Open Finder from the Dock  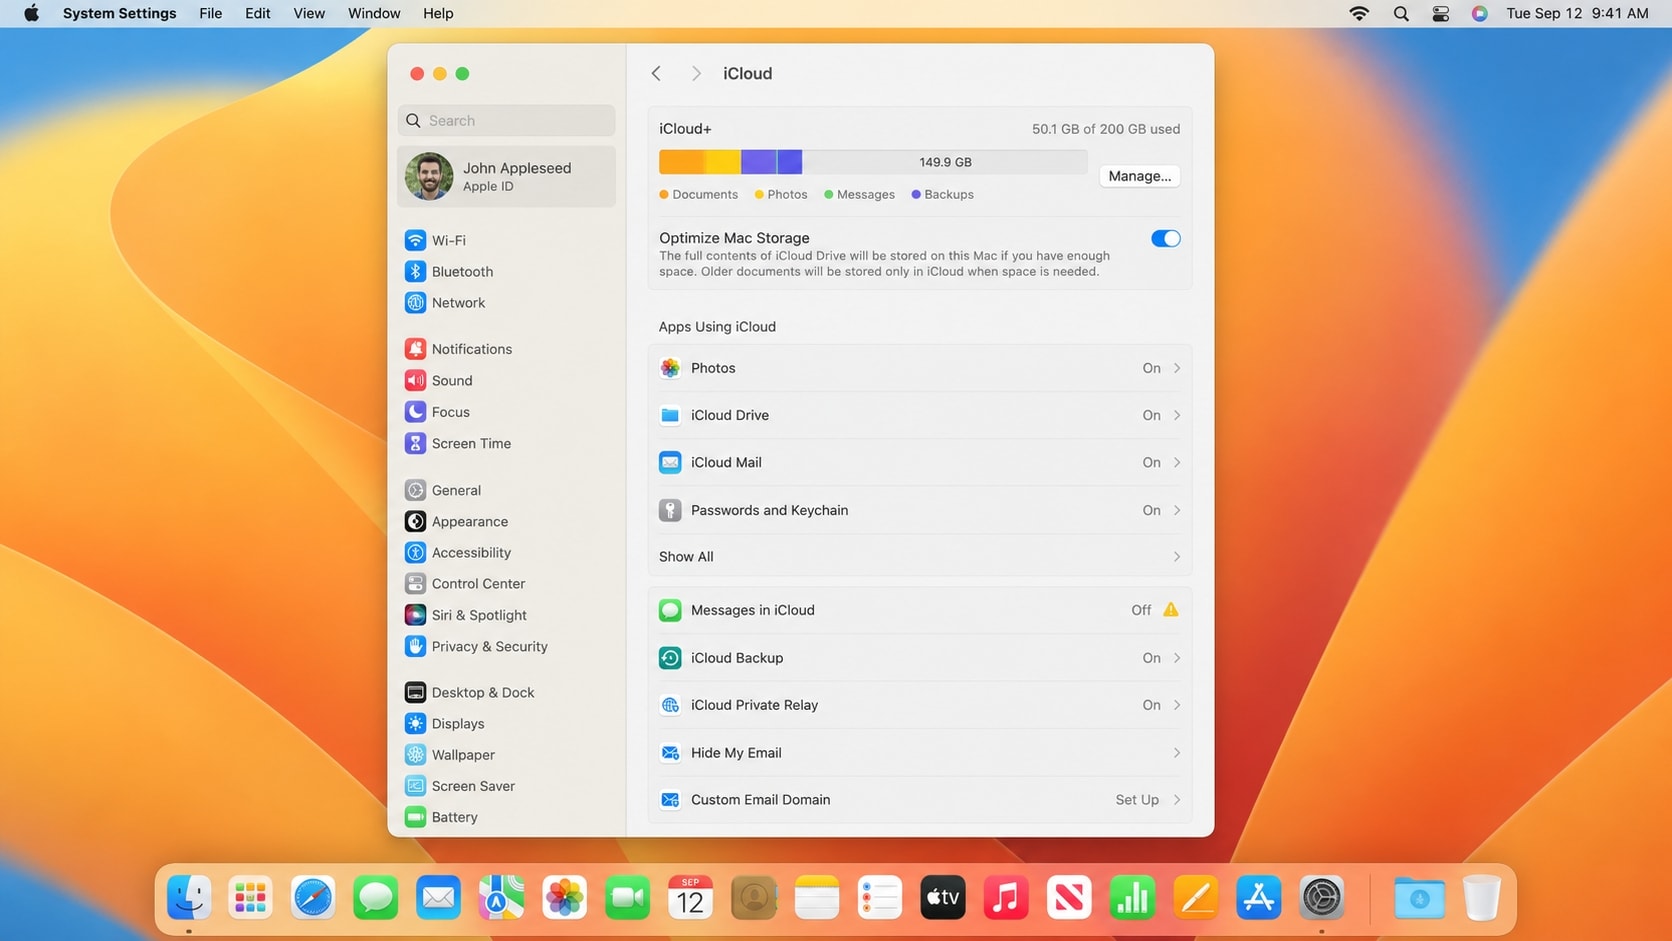(189, 897)
